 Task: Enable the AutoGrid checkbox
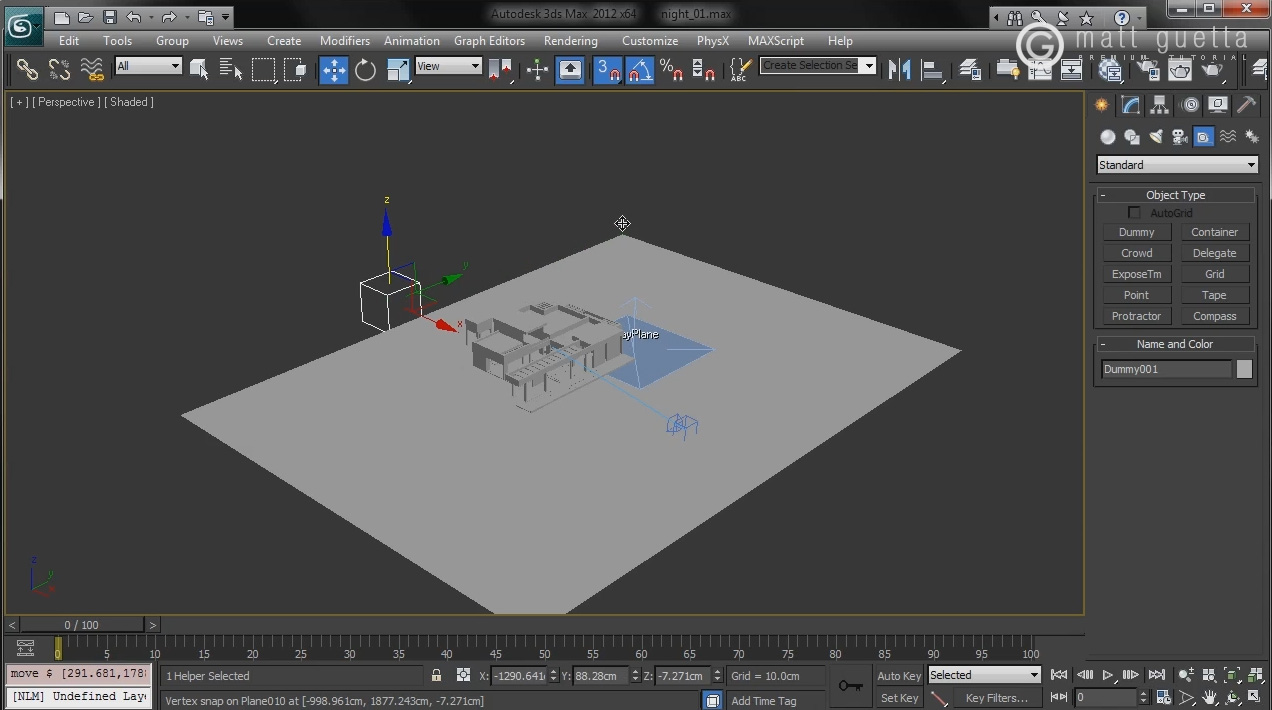(x=1134, y=213)
